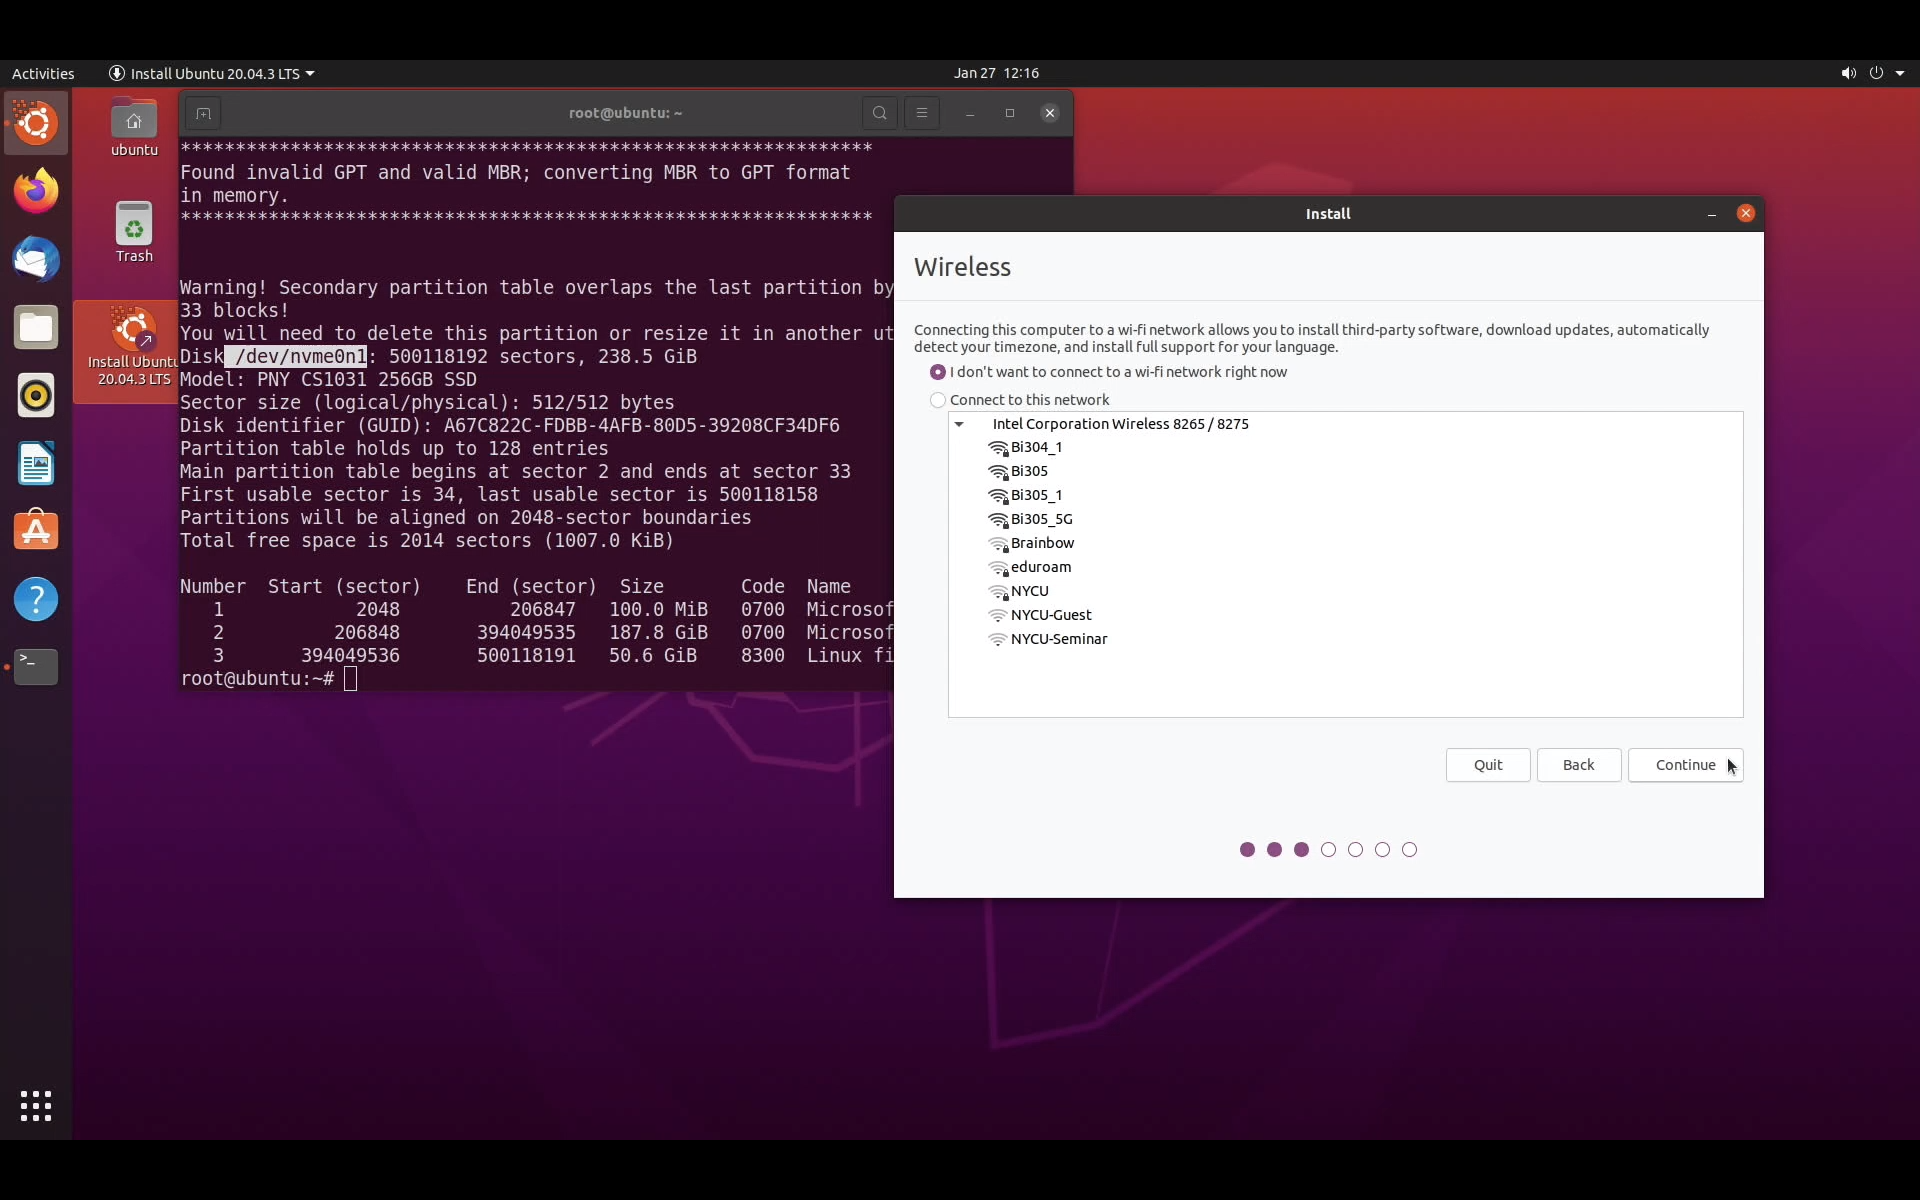Open system menu dropdown arrow

1900,73
